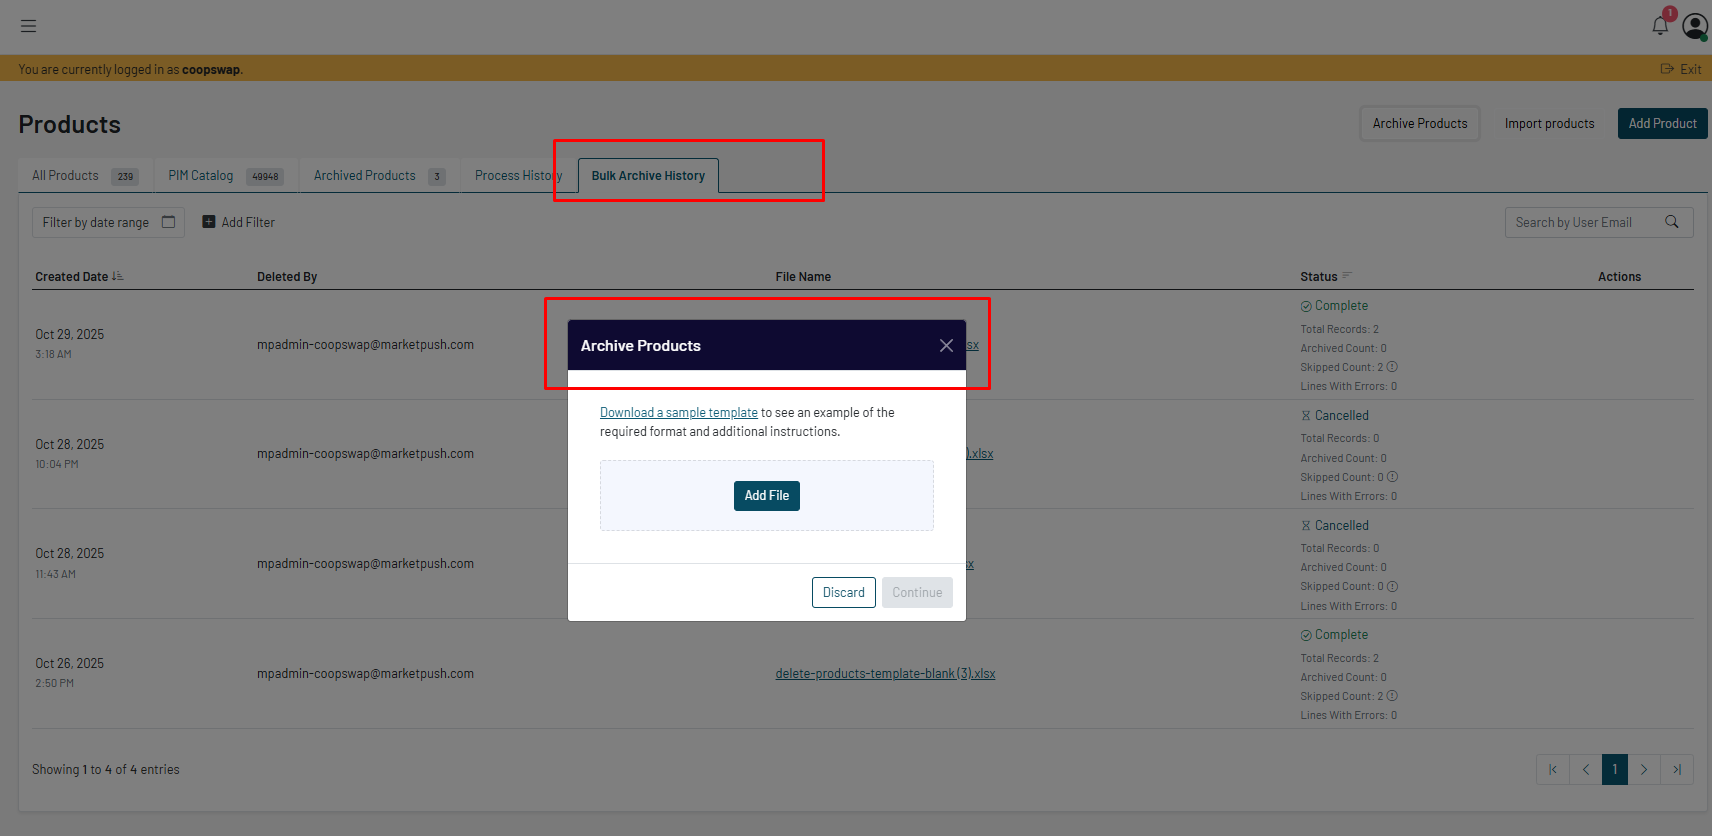Click Discard in the dialog
Viewport: 1712px width, 836px height.
pos(844,592)
